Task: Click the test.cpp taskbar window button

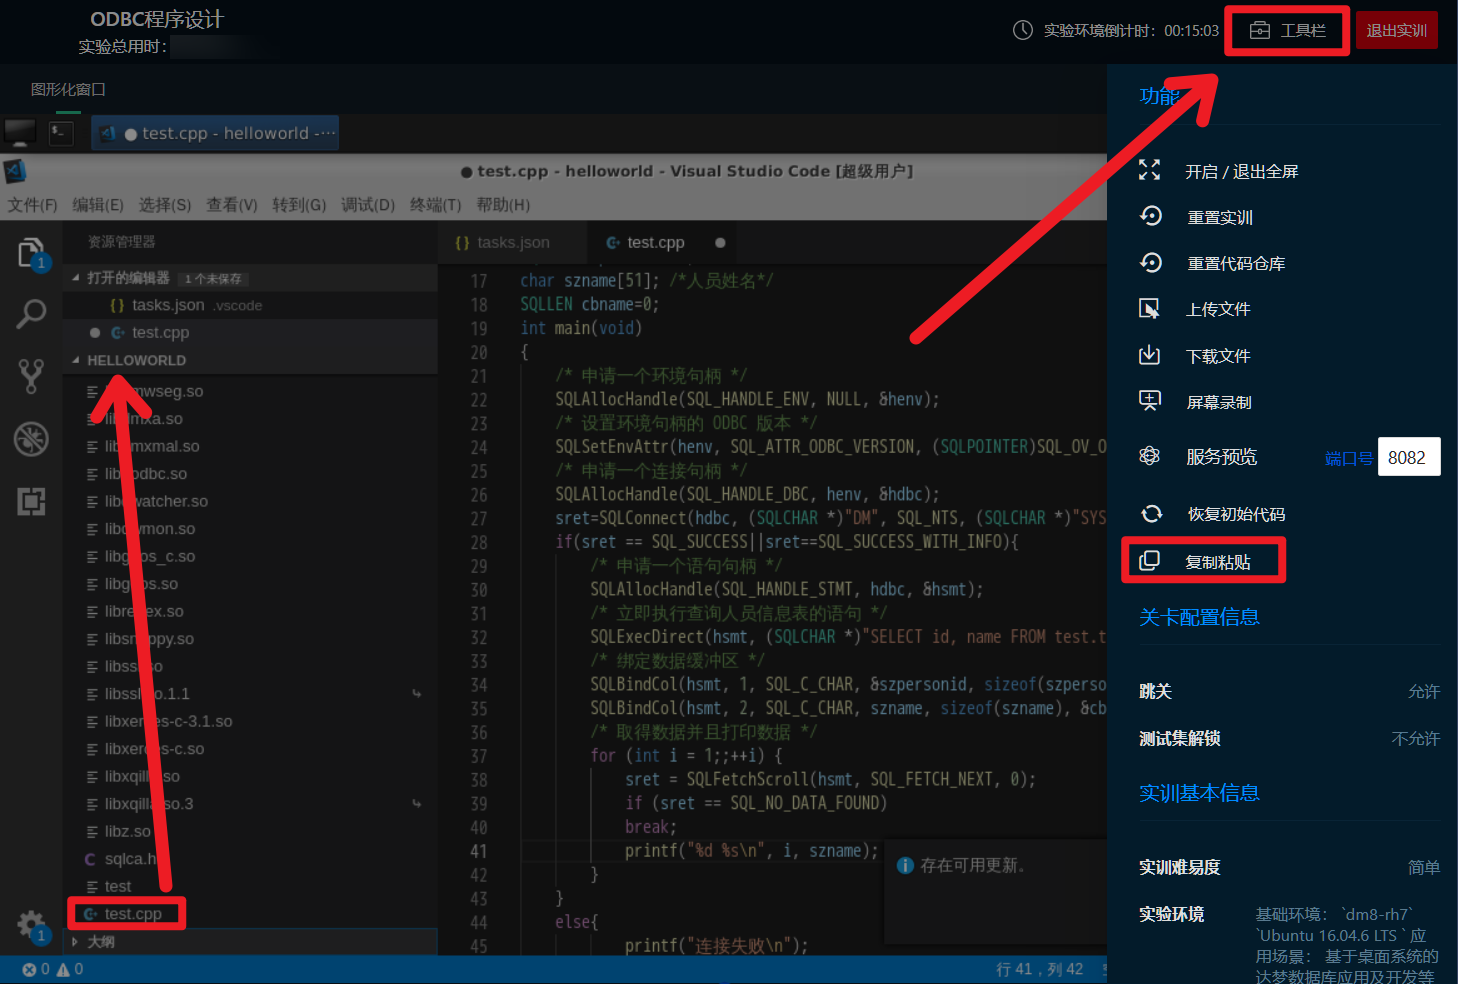Action: [216, 133]
